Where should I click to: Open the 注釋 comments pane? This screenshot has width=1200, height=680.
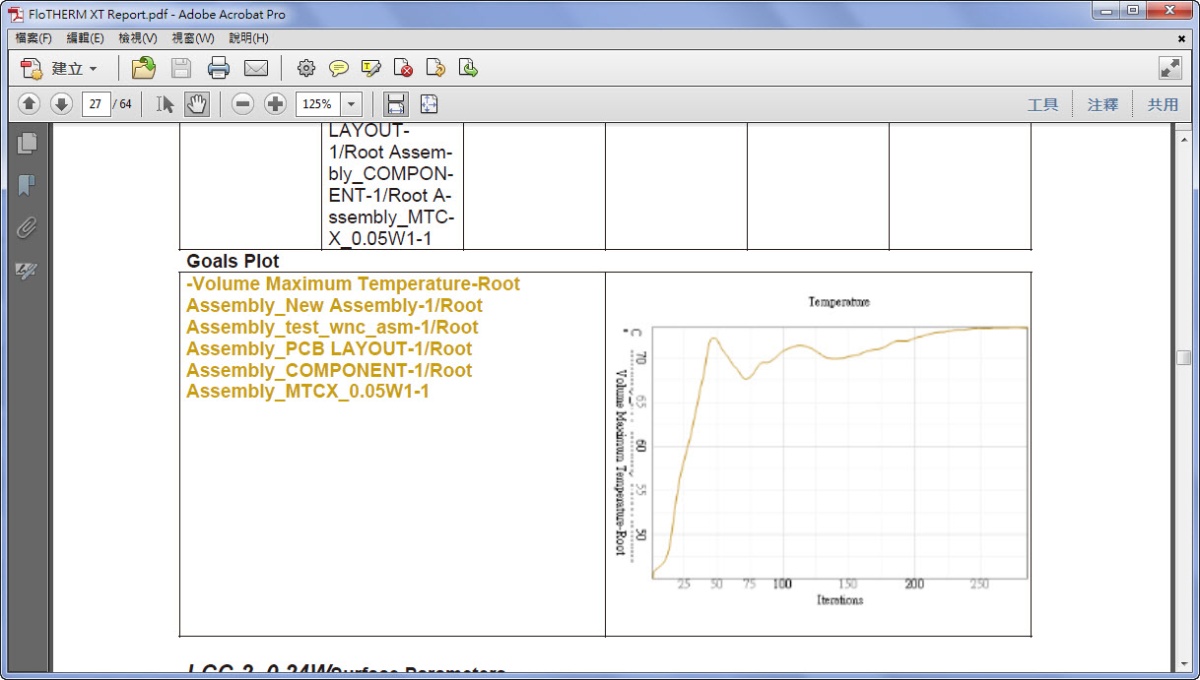point(1102,103)
